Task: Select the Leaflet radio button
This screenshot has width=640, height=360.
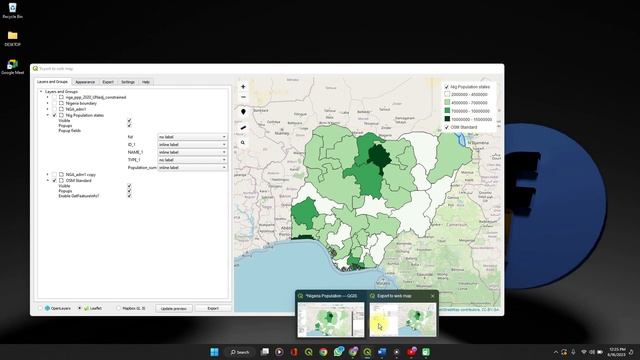Action: pos(80,308)
